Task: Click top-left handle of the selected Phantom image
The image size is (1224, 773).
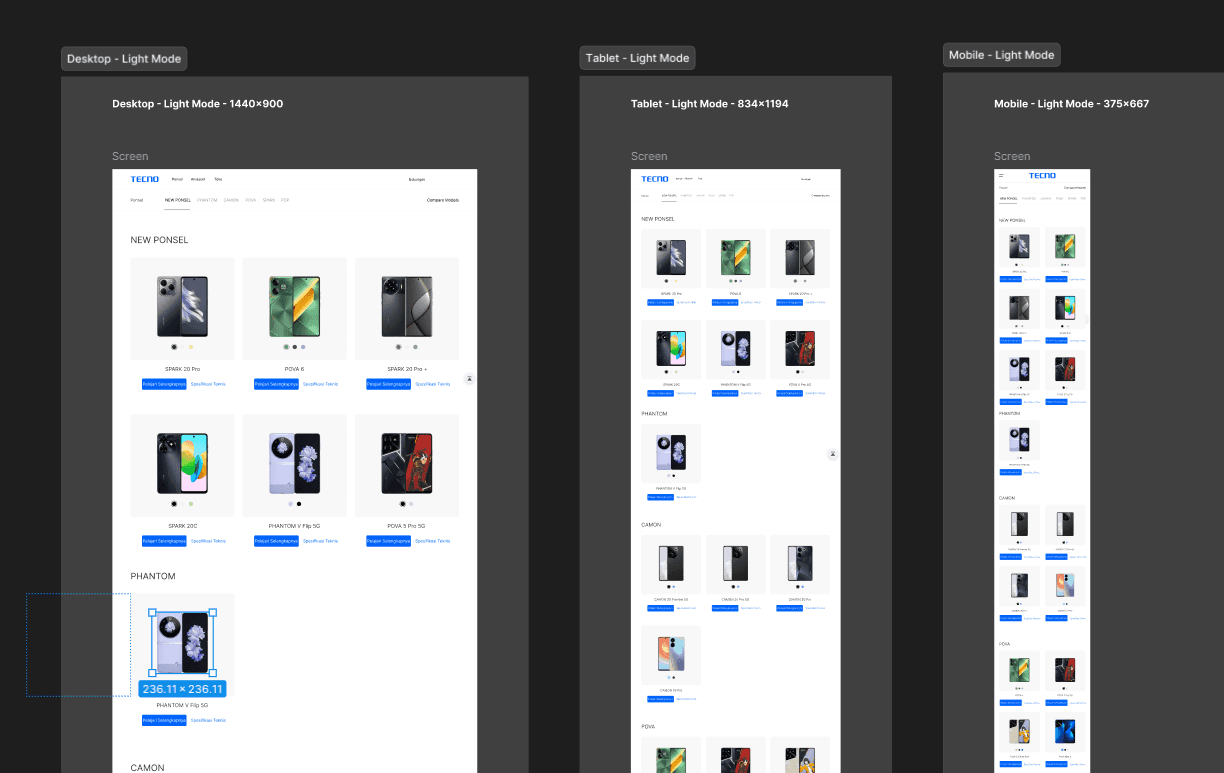Action: coord(152,614)
